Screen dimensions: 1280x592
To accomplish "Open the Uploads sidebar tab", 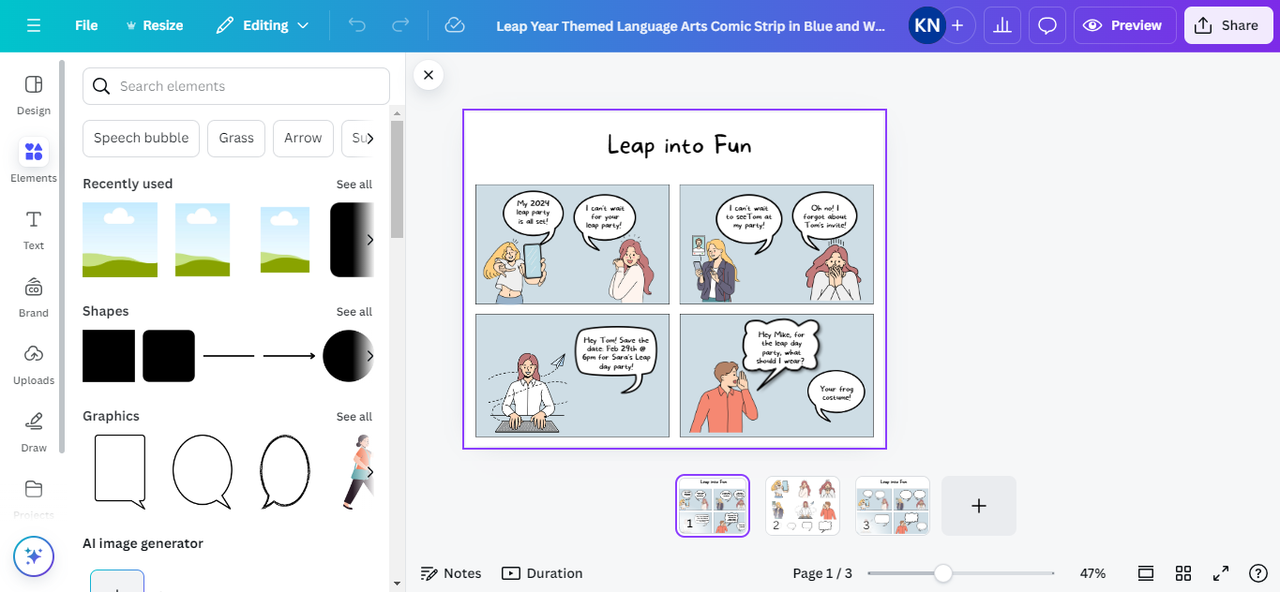I will pos(34,364).
